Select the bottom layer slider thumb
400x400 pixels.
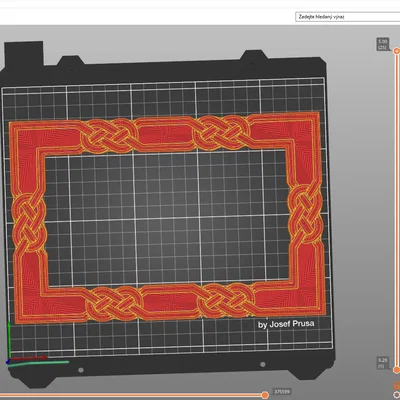pyautogui.click(x=396, y=370)
